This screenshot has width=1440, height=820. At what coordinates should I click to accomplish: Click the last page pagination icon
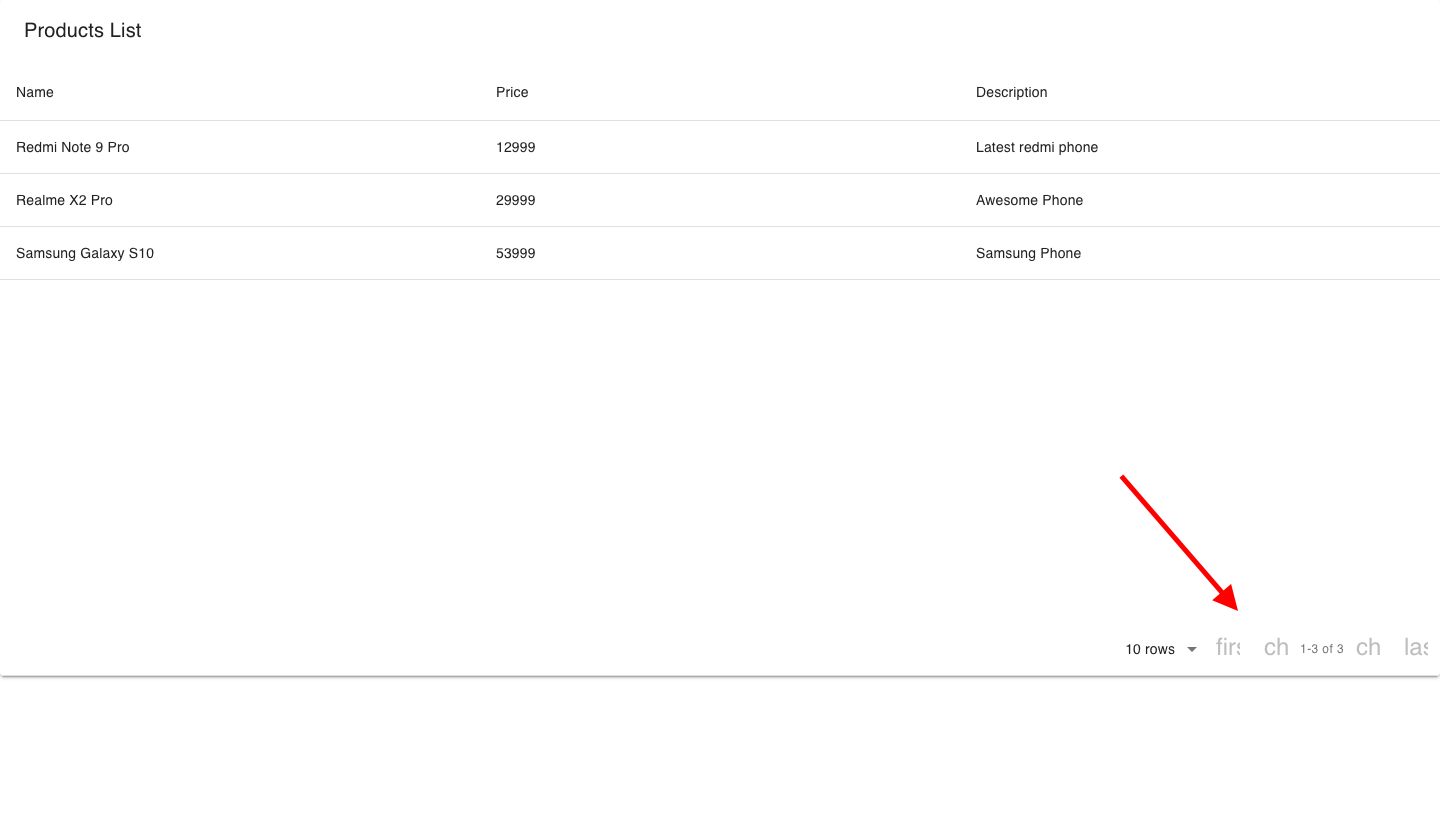[1416, 648]
